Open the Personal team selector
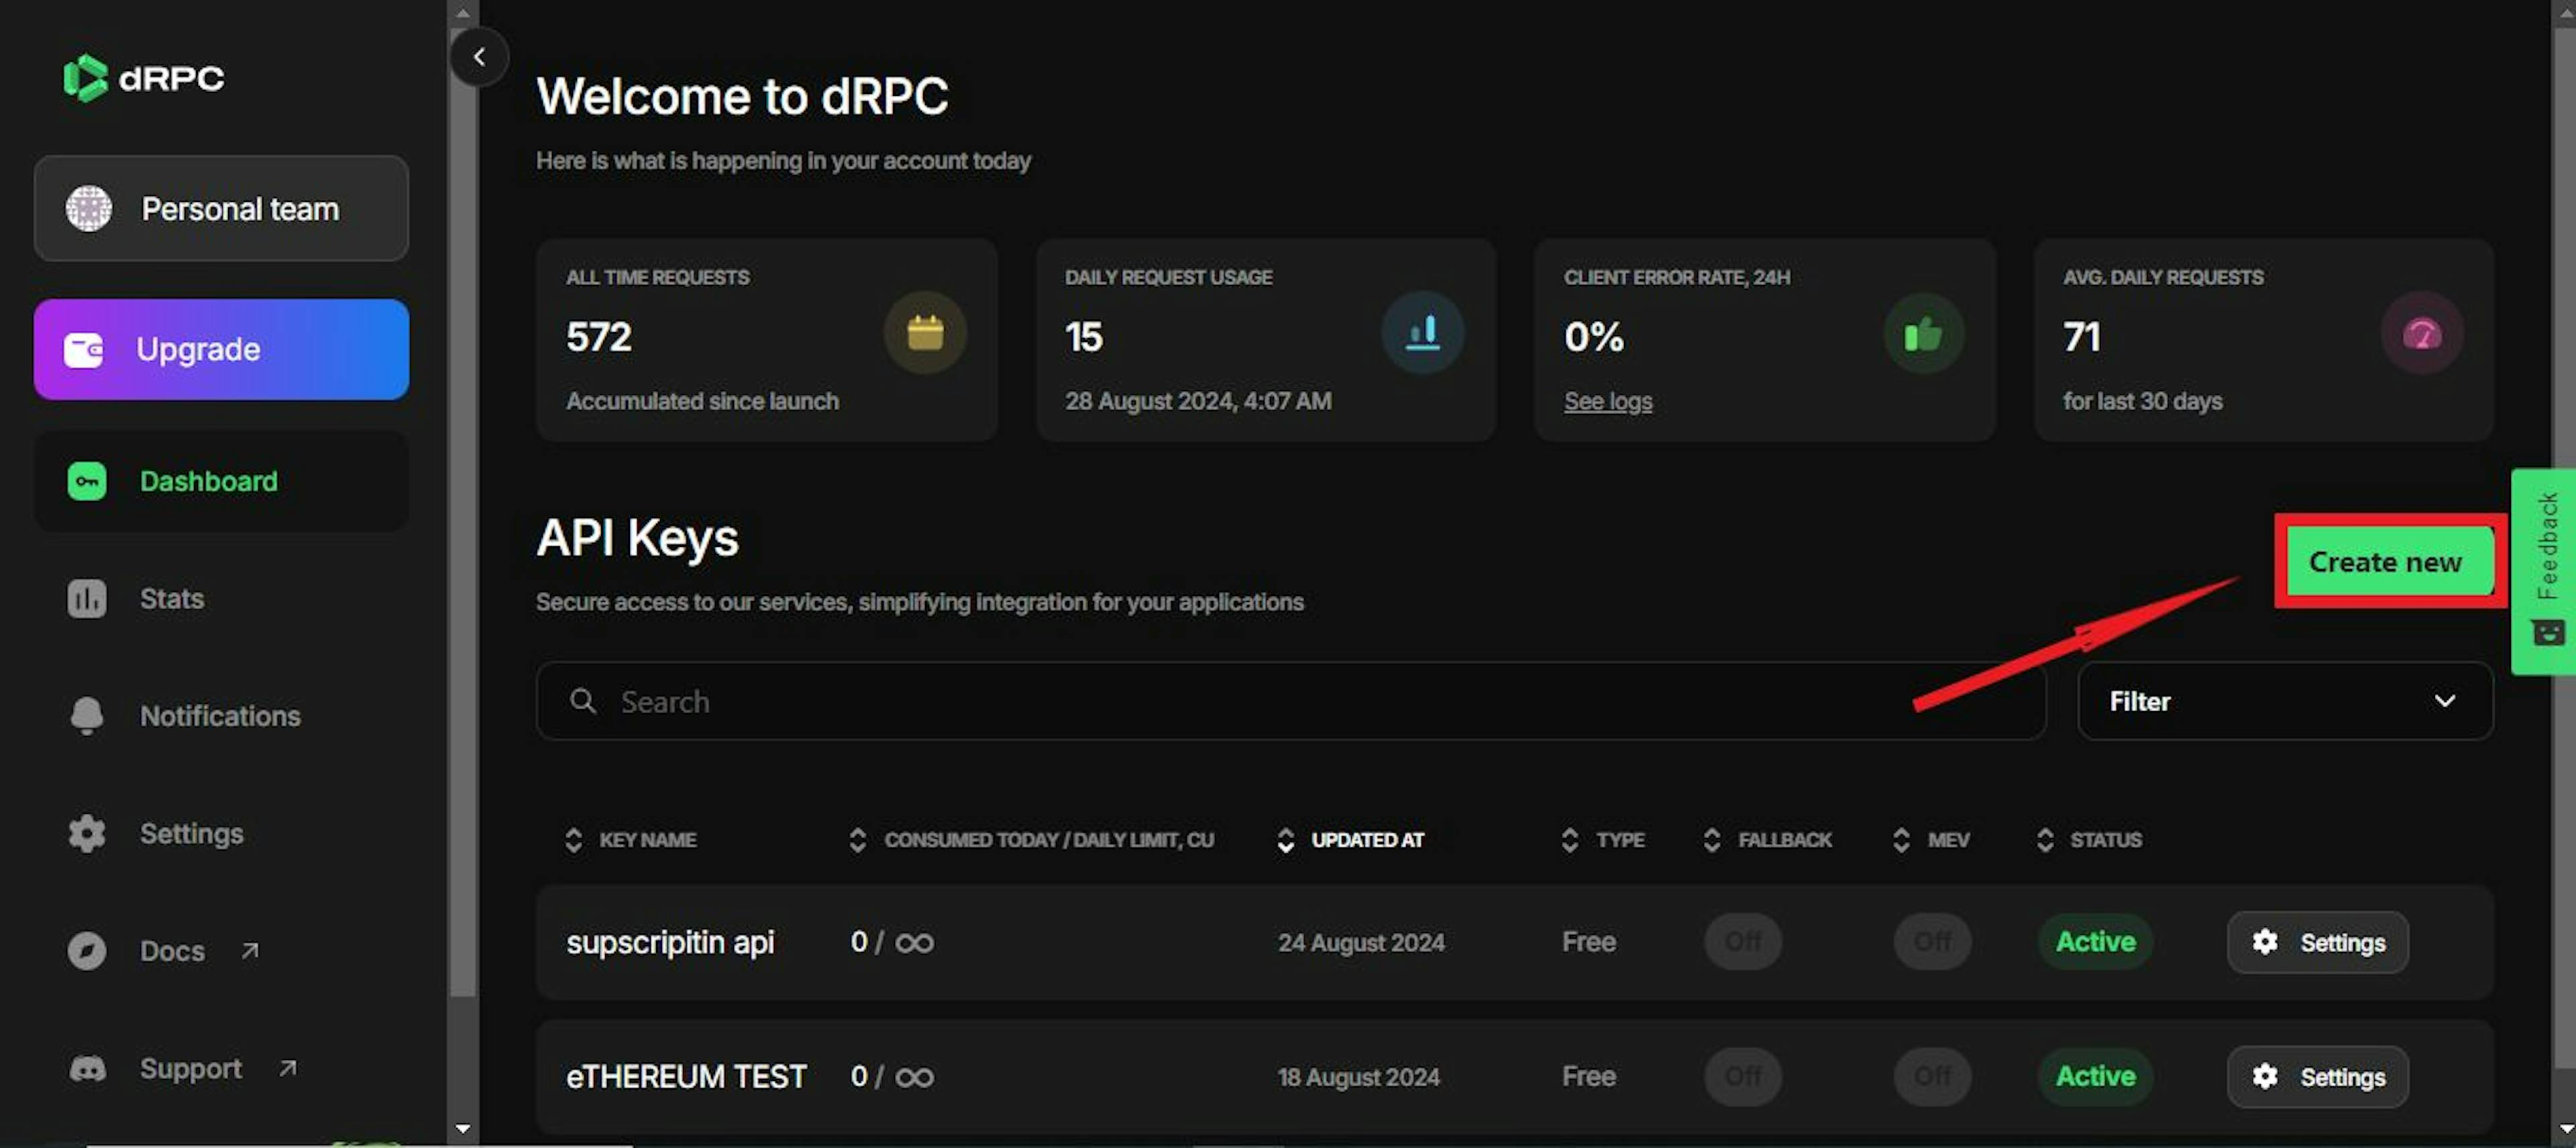 221,209
